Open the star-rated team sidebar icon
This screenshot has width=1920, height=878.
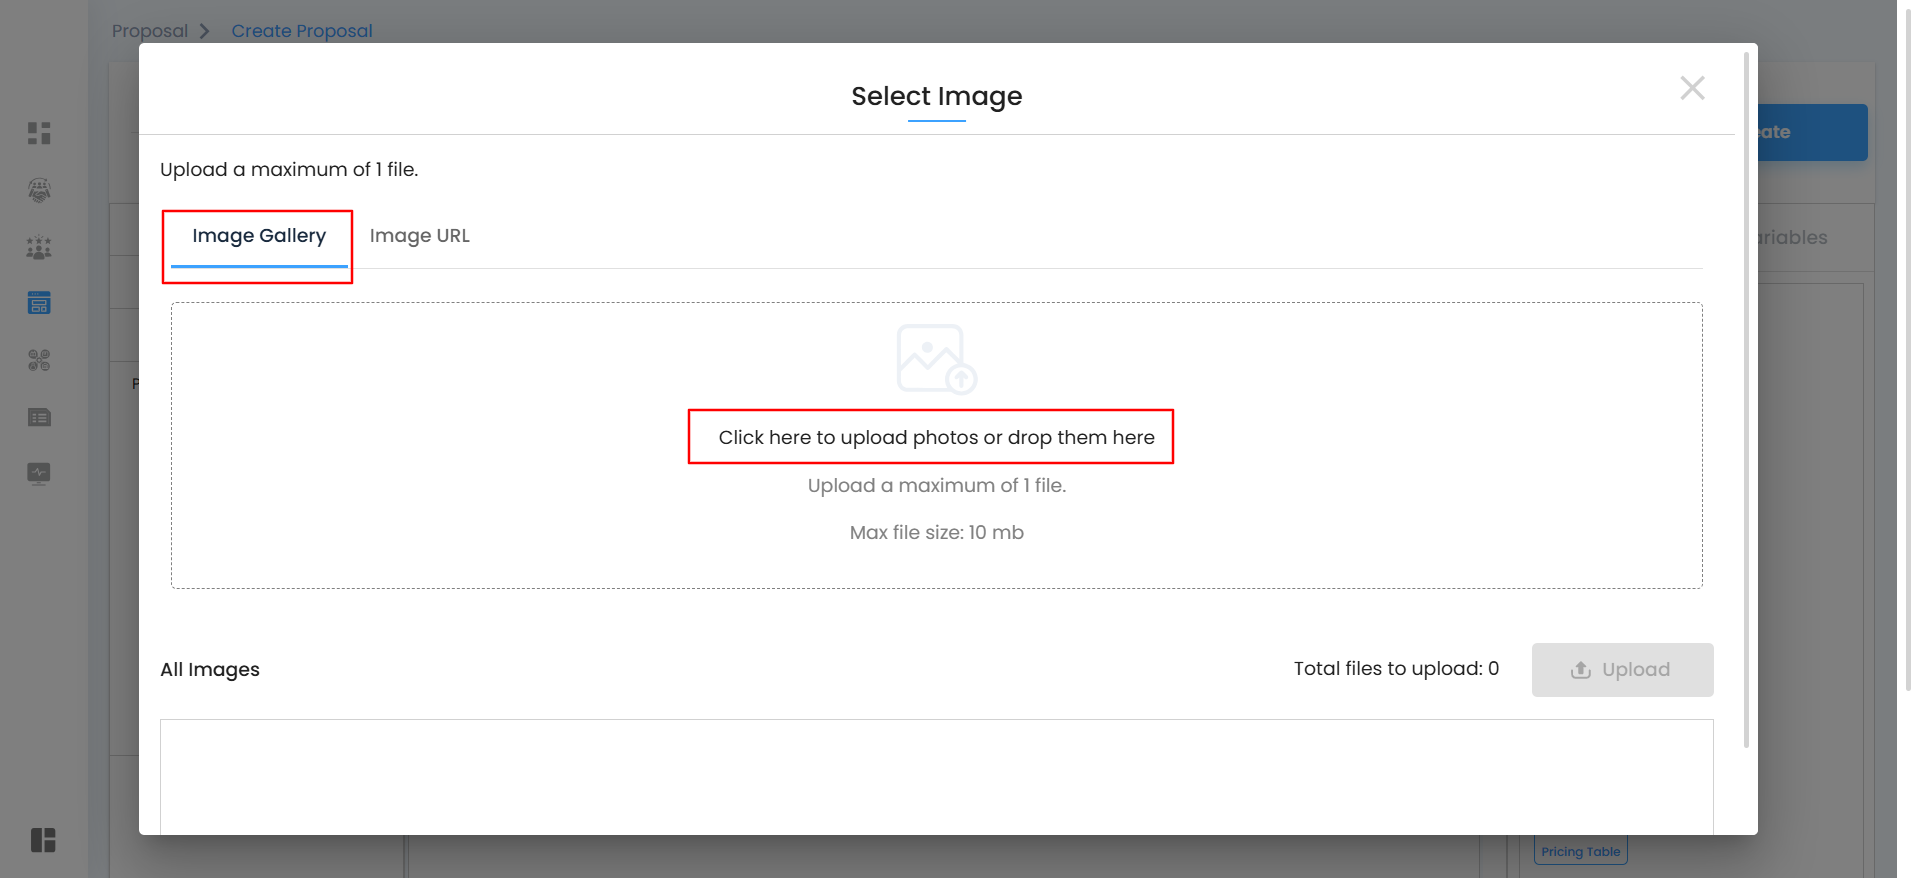(39, 247)
